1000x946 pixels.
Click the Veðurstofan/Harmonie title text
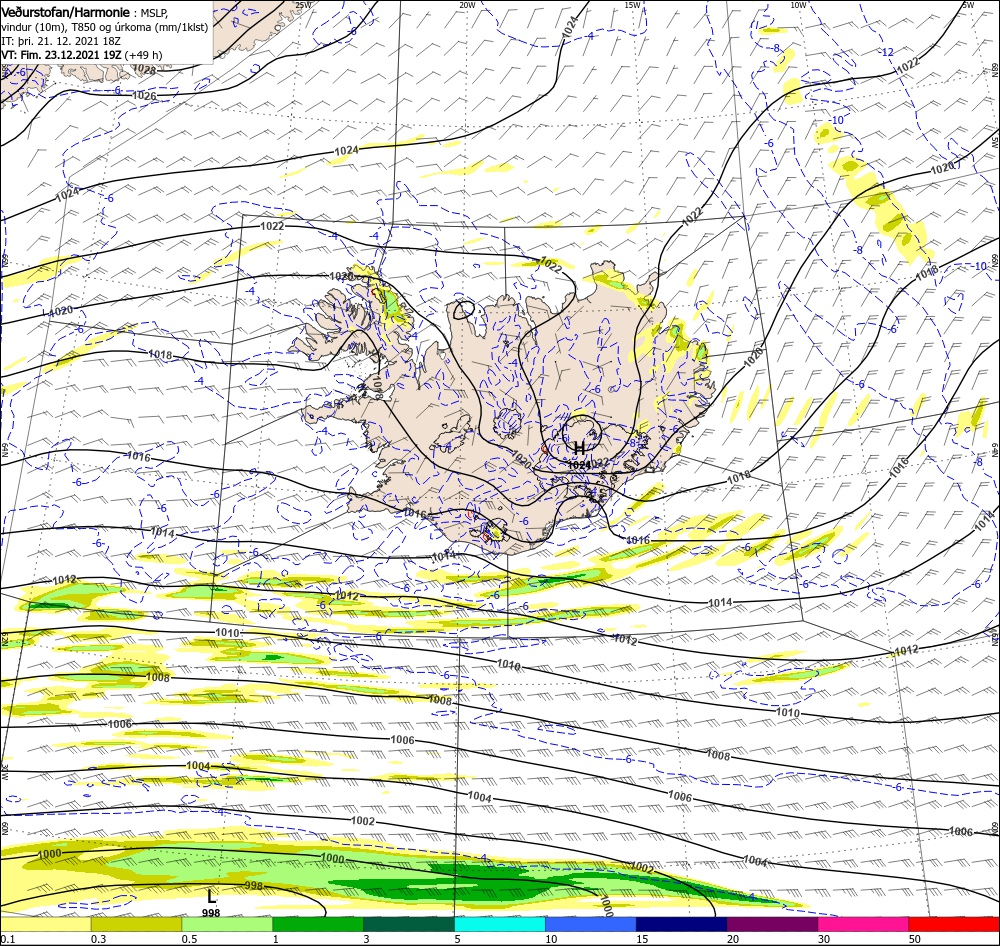tap(66, 12)
